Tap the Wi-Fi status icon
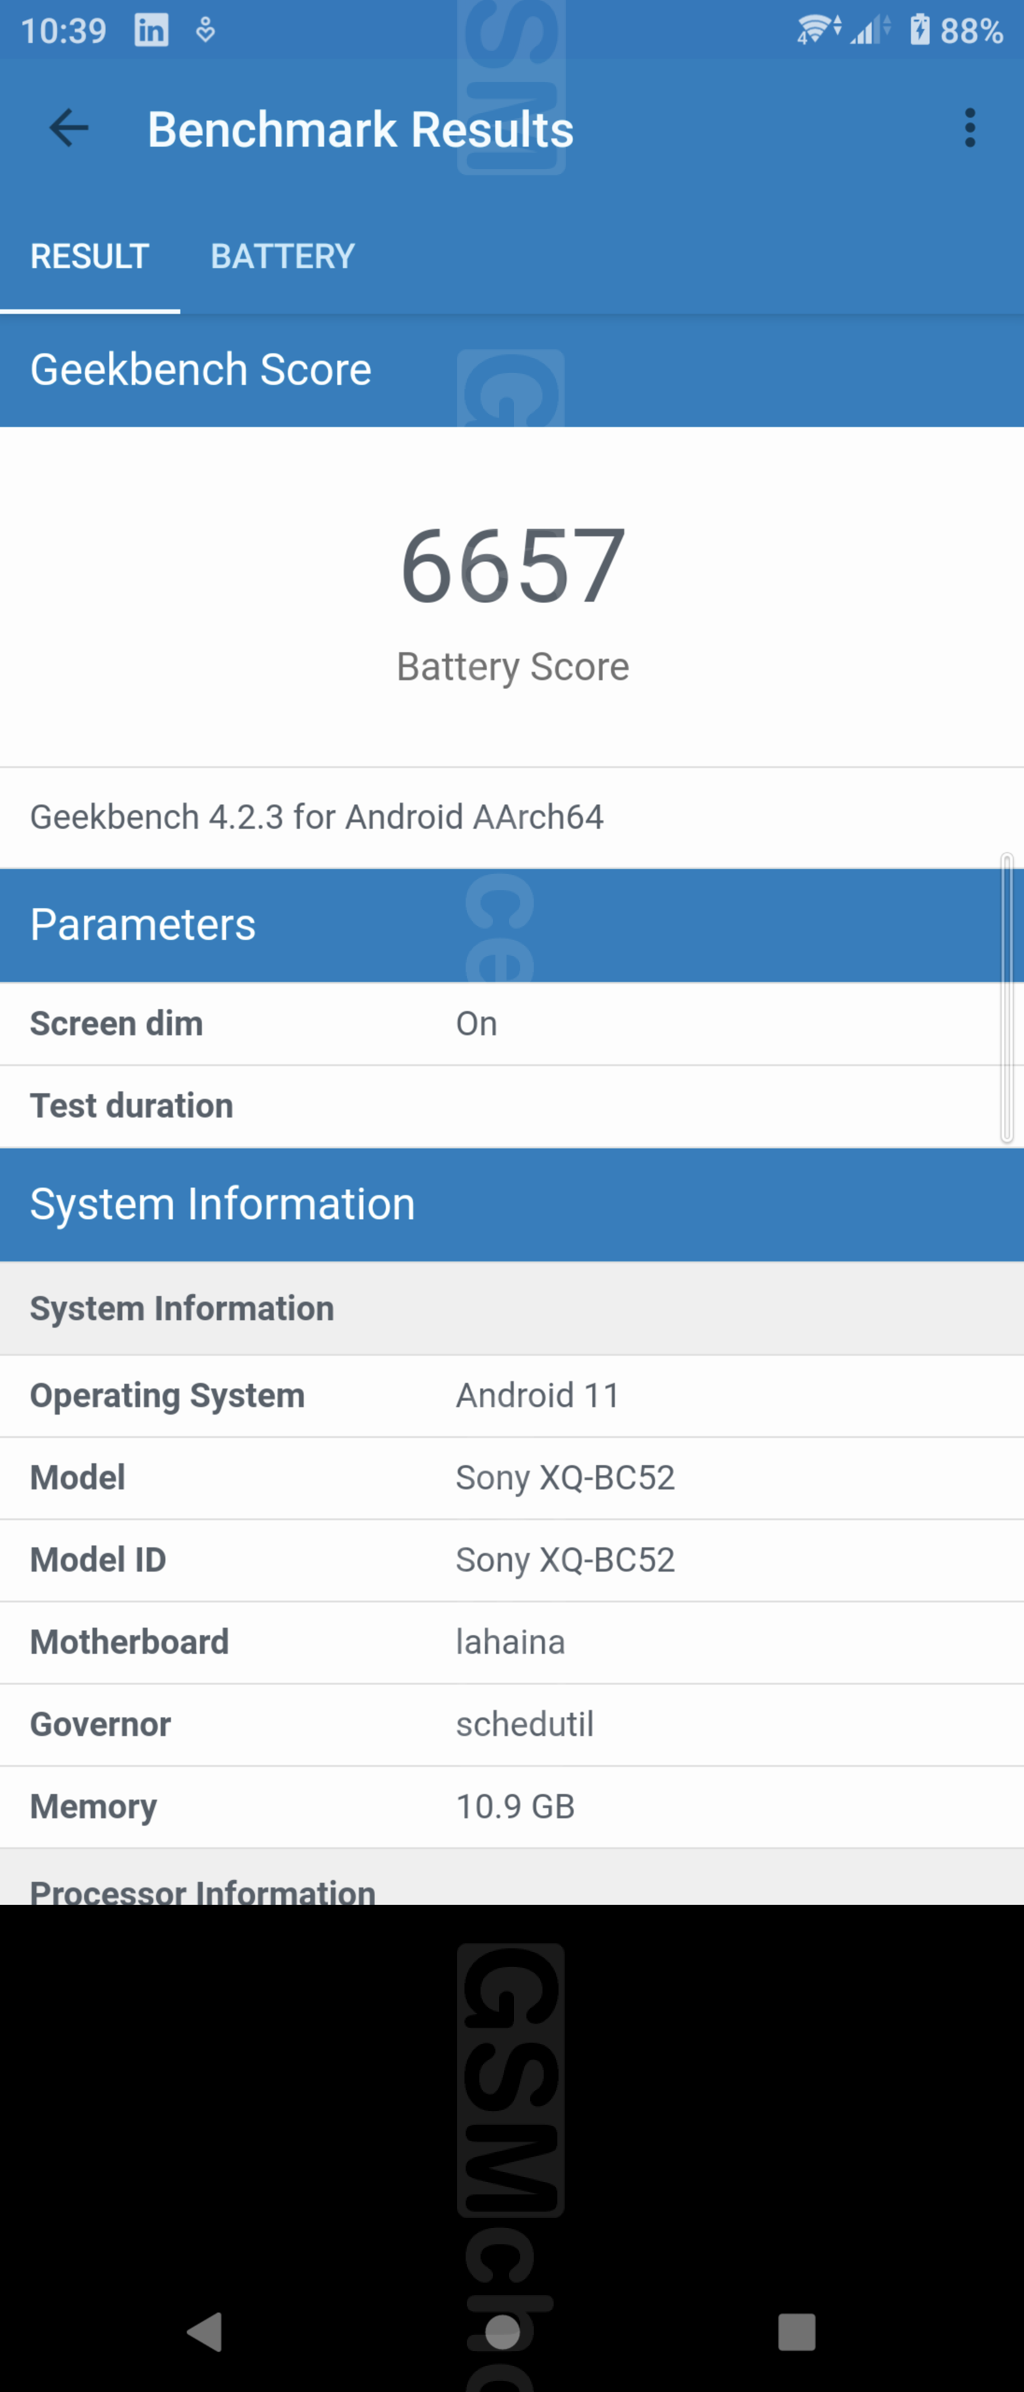 click(x=818, y=30)
